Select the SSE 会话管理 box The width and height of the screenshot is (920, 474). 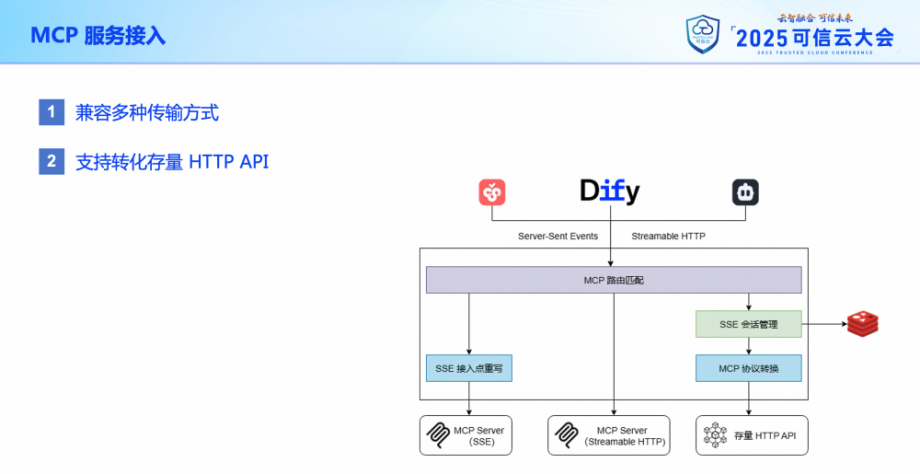tap(748, 324)
